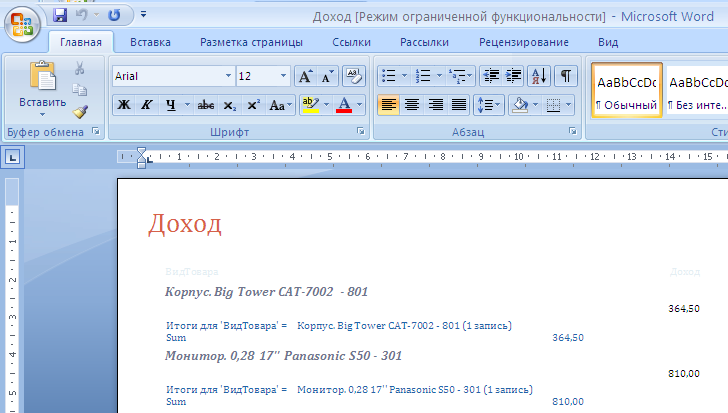Apply the red font color
This screenshot has width=728, height=413.
pyautogui.click(x=344, y=105)
